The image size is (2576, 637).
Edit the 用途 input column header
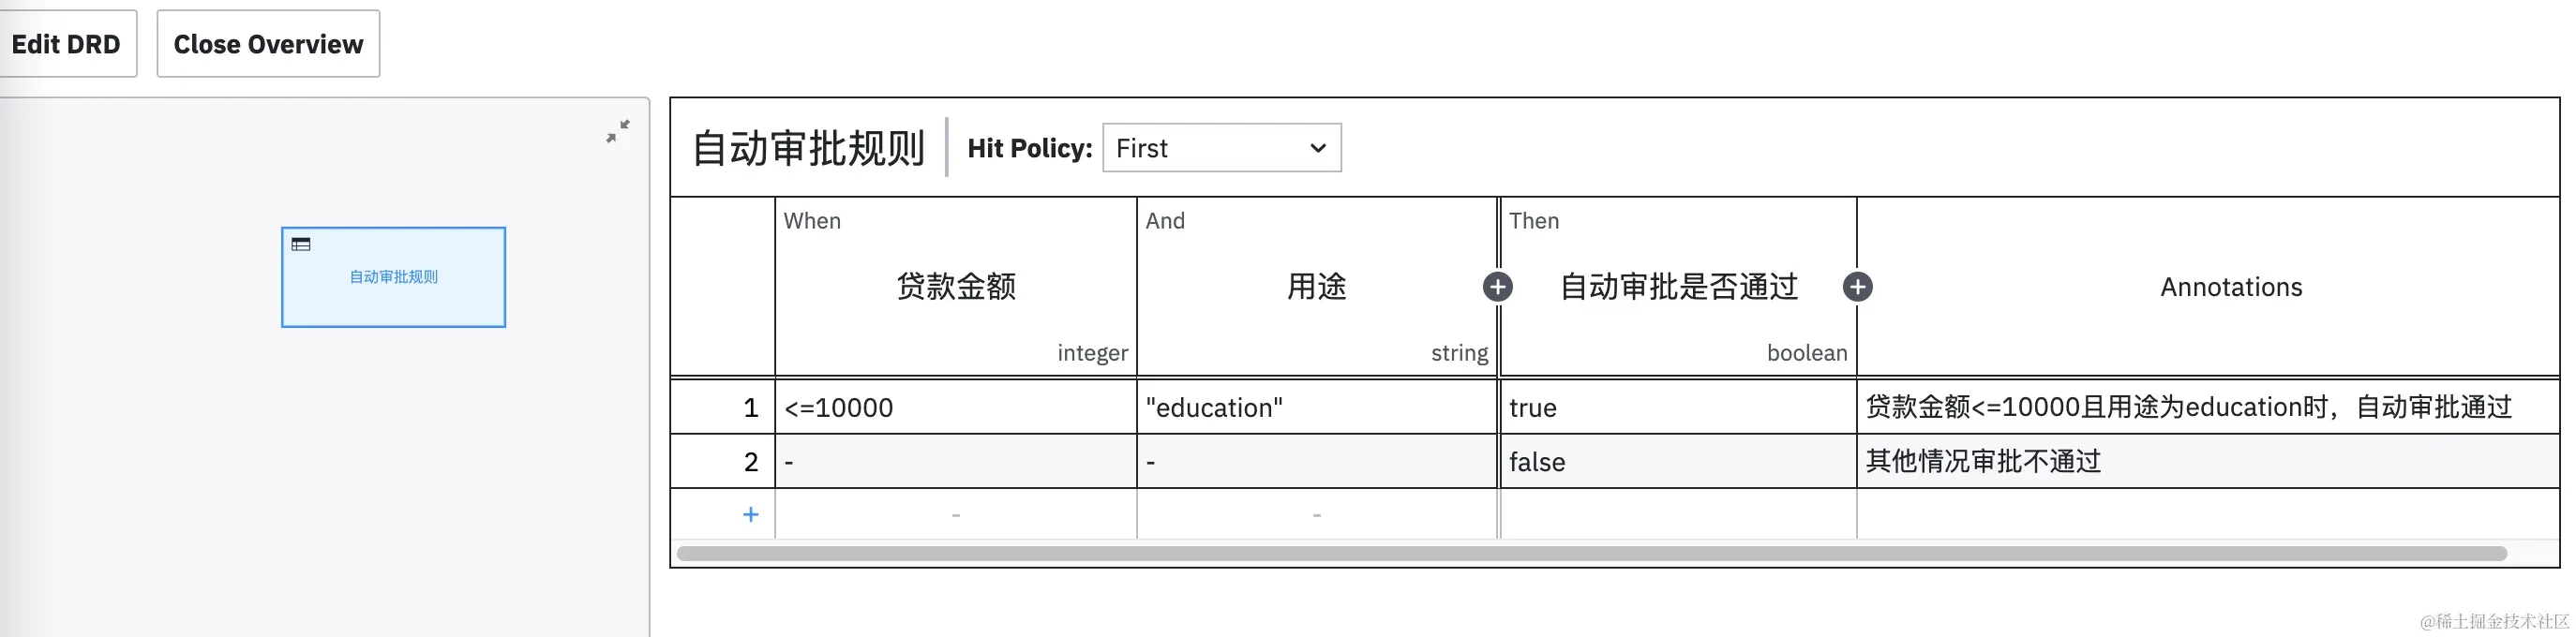pos(1316,287)
